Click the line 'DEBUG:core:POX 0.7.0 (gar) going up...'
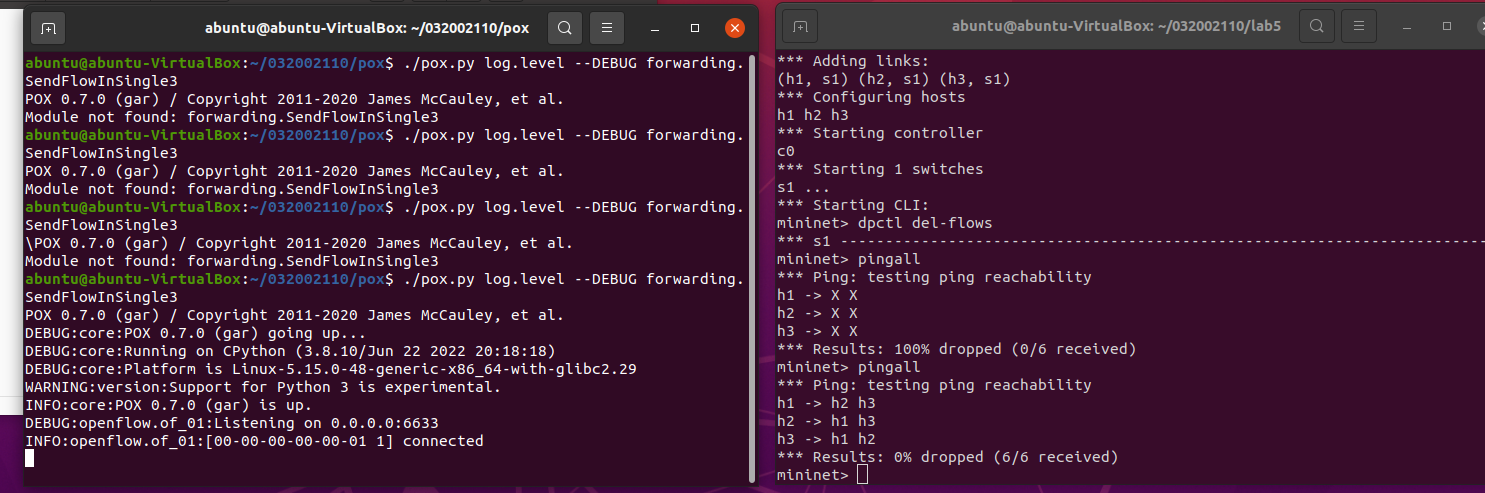1485x493 pixels. [x=196, y=333]
